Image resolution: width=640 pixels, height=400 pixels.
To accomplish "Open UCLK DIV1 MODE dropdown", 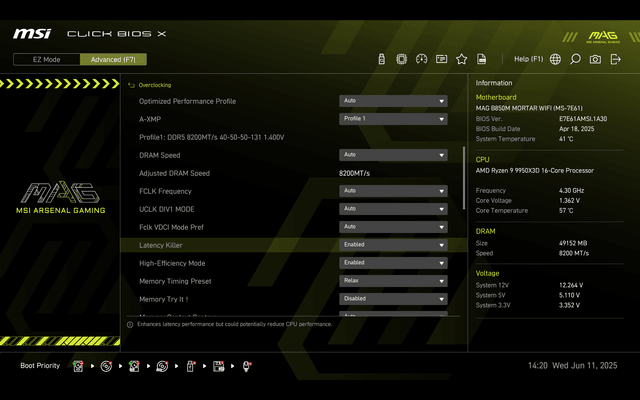I will click(393, 209).
